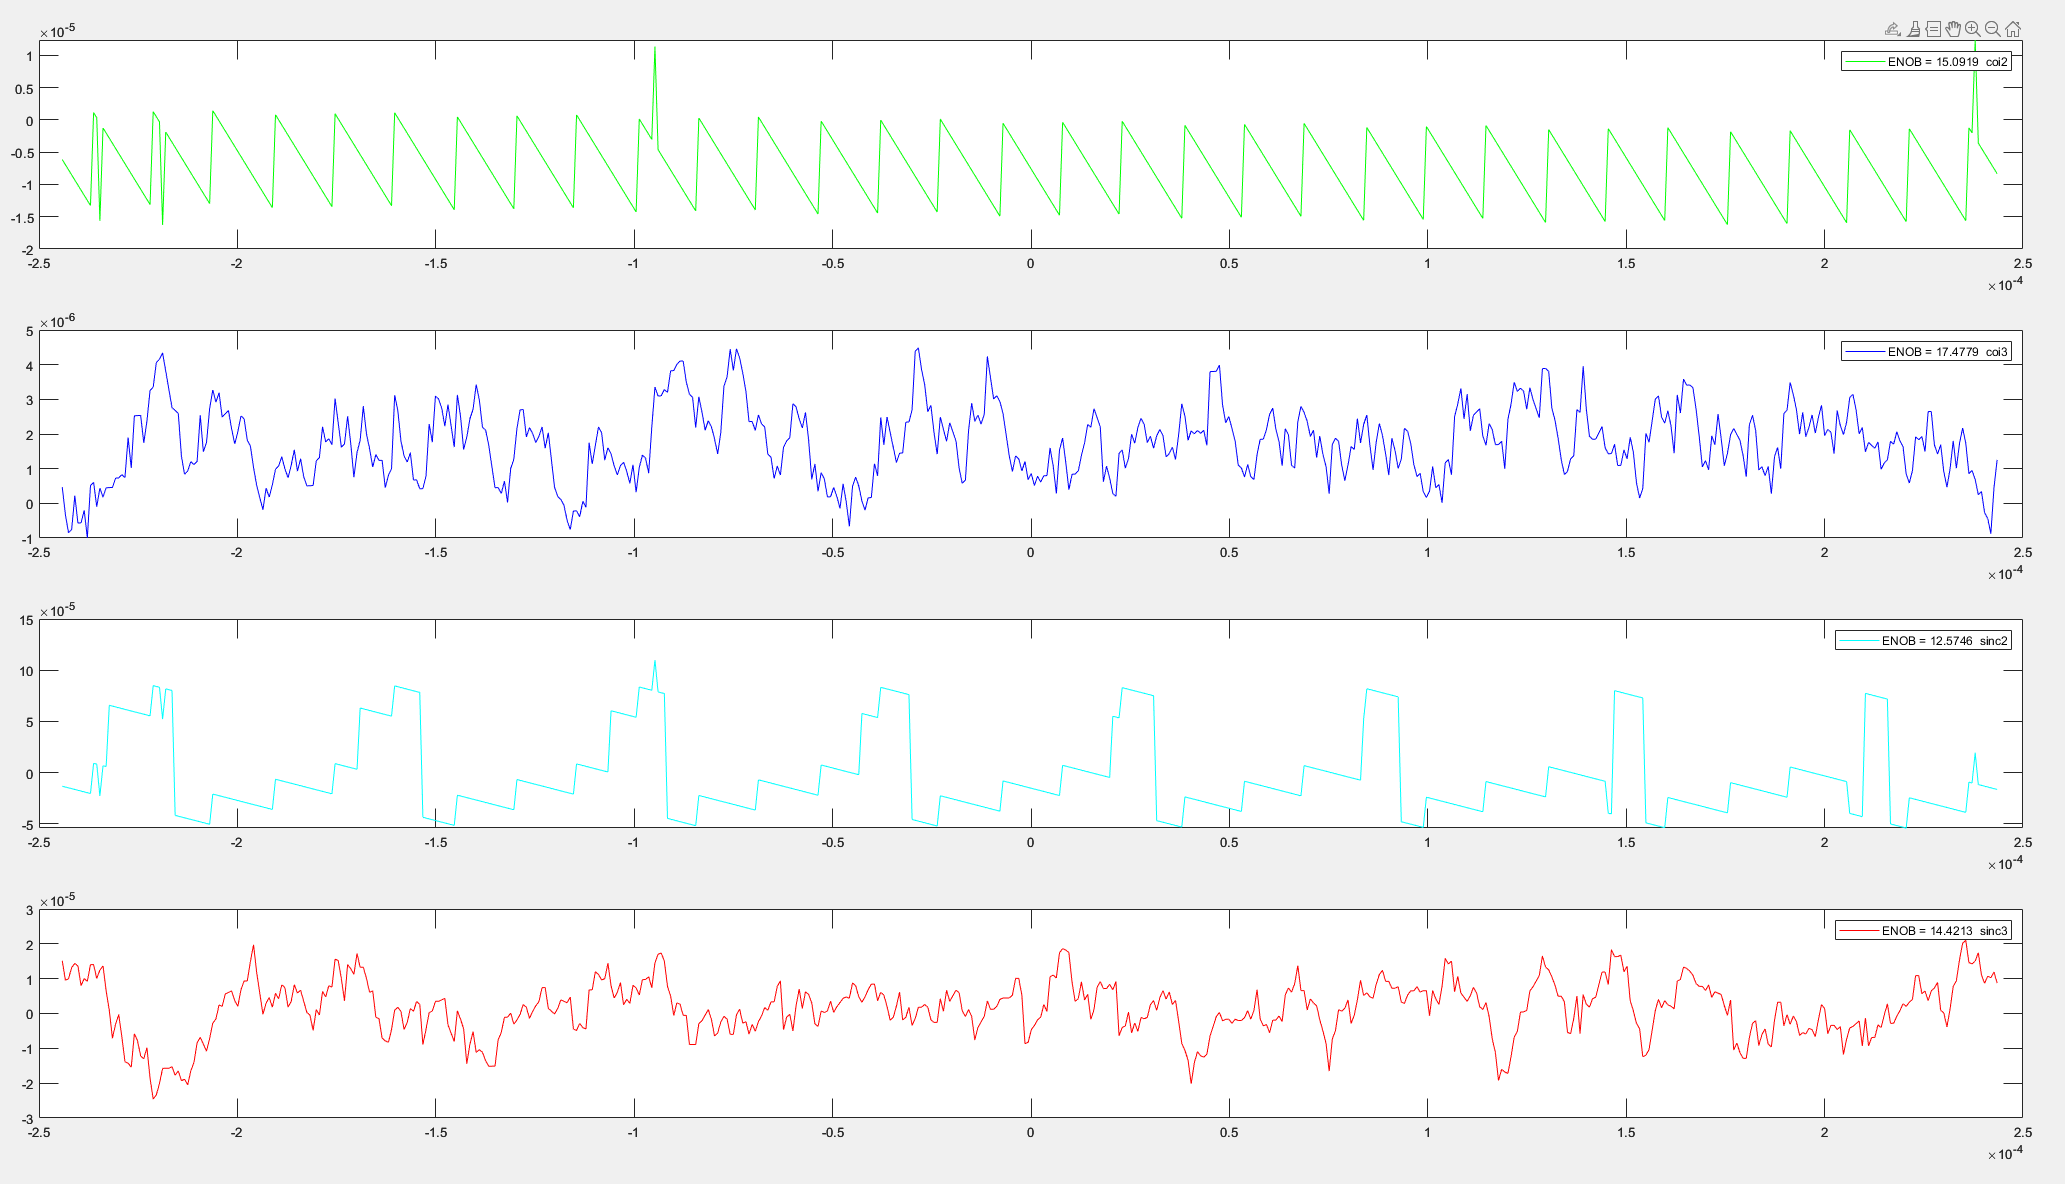Click the y-axis tick '4' on the blue plot
Viewport: 2065px width, 1184px height.
pos(30,366)
